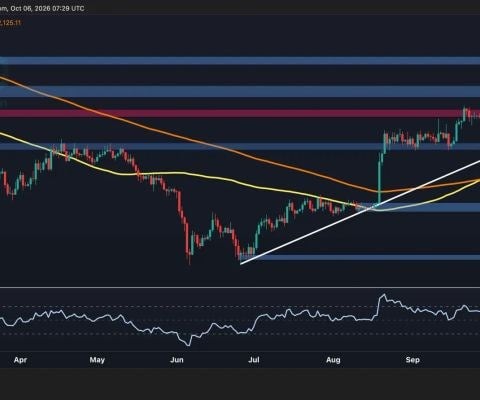Click the Jun label on time axis
Image resolution: width=480 pixels, height=400 pixels.
pos(177,360)
